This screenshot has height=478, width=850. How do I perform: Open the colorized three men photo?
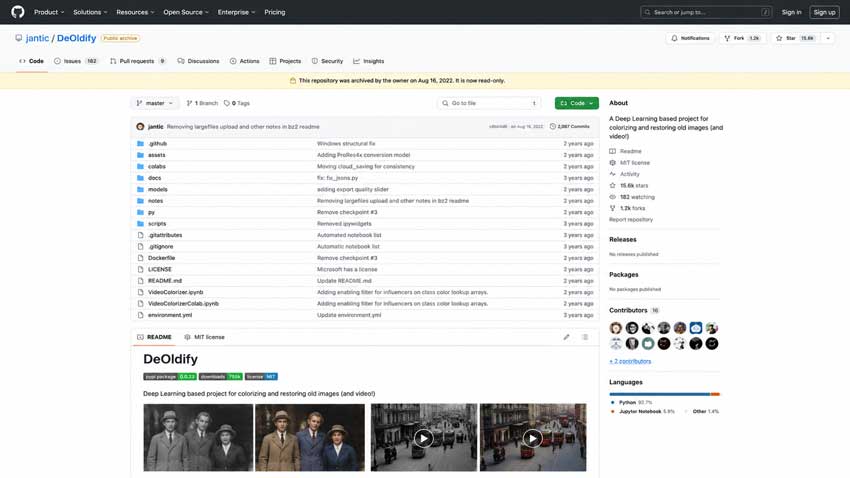tap(310, 437)
